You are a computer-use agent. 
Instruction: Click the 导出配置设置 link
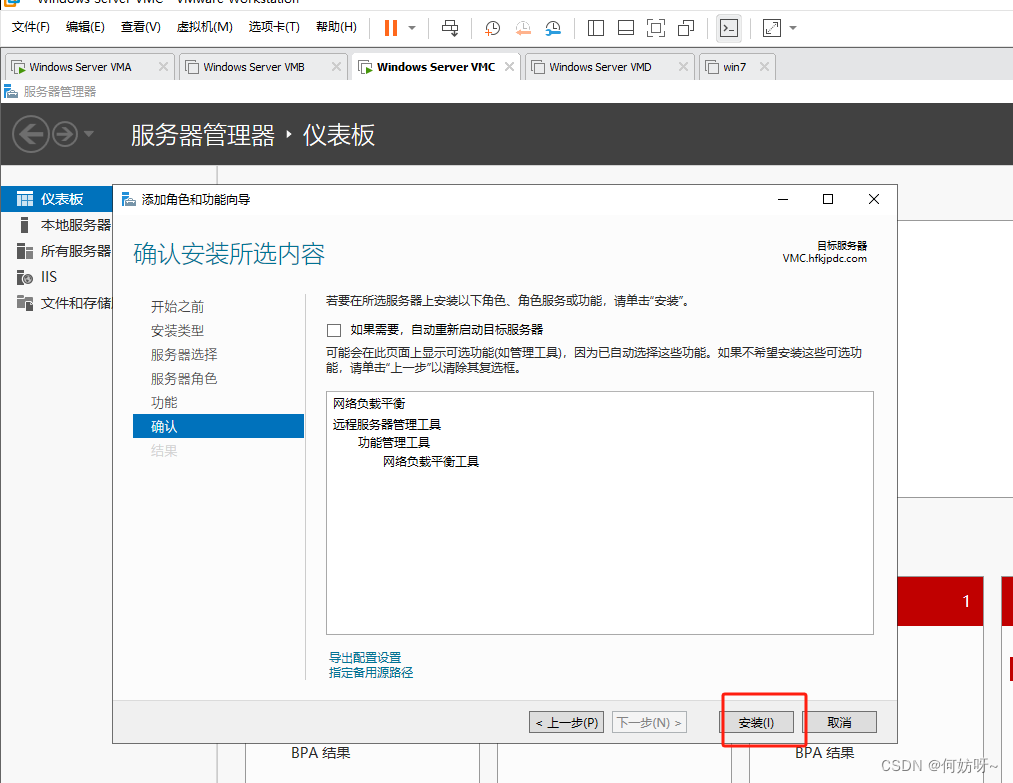coord(365,657)
